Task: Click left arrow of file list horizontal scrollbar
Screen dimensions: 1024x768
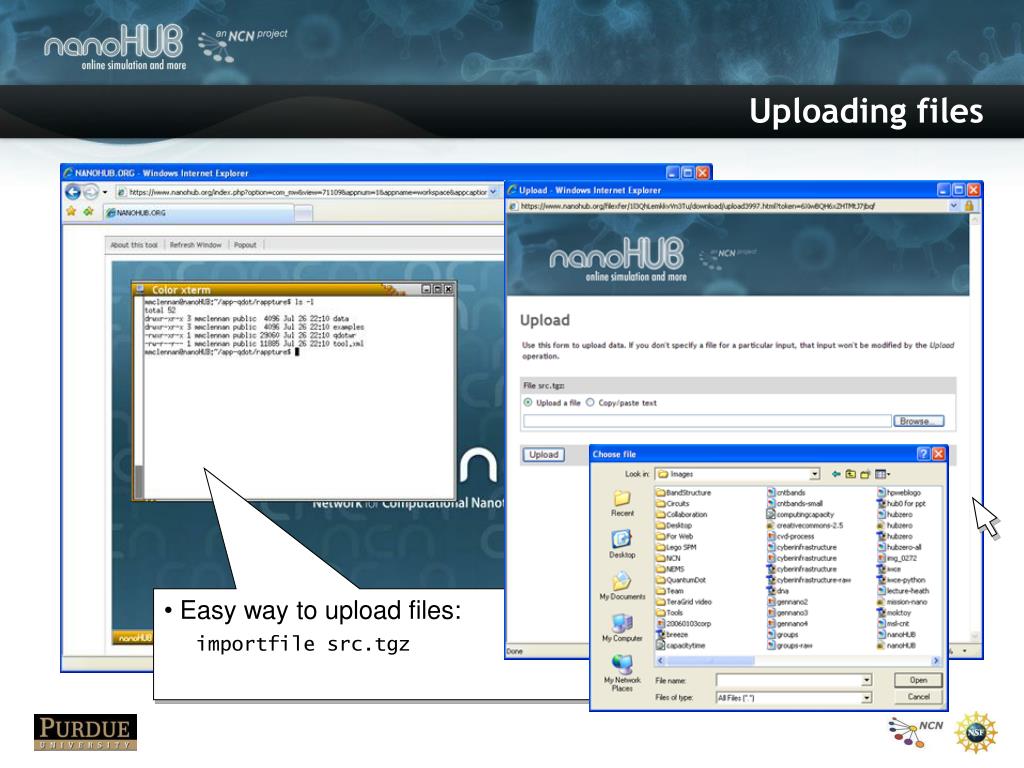Action: [x=661, y=661]
